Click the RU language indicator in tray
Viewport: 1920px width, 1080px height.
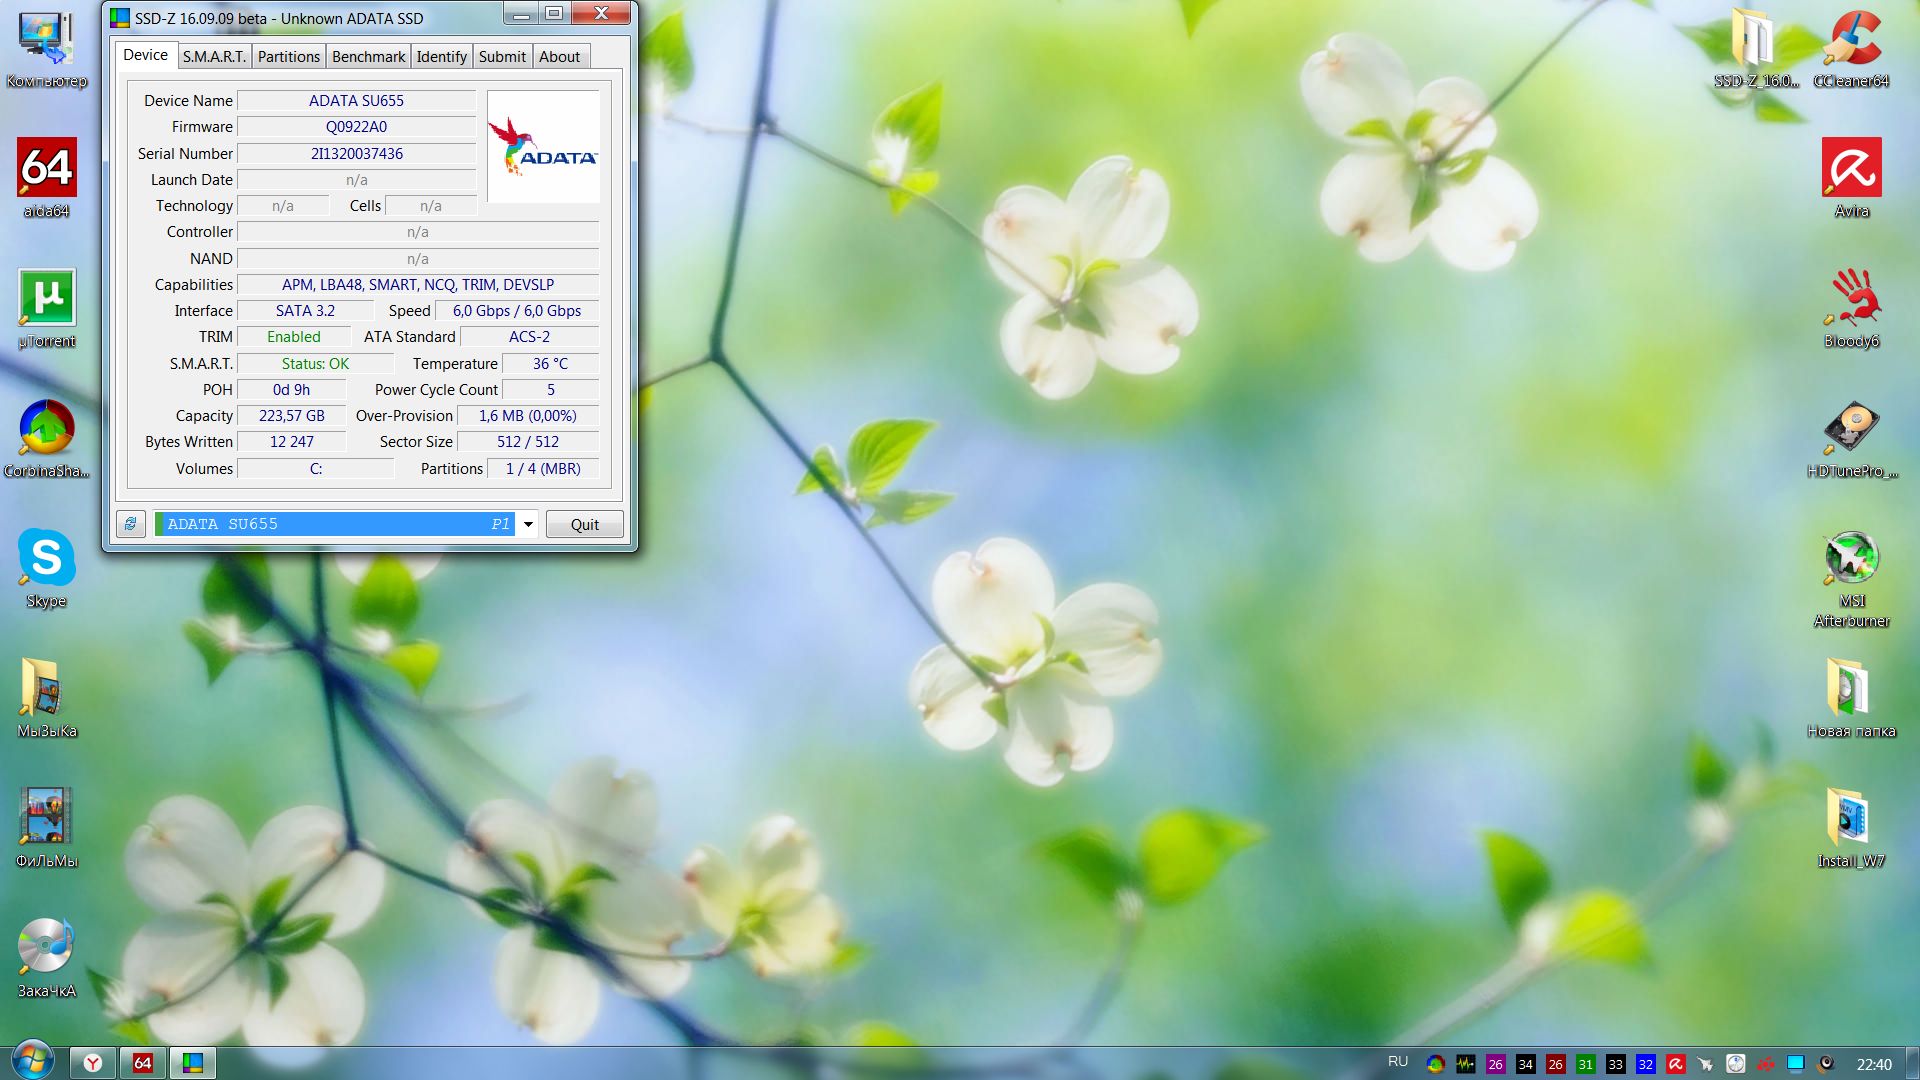coord(1397,1062)
